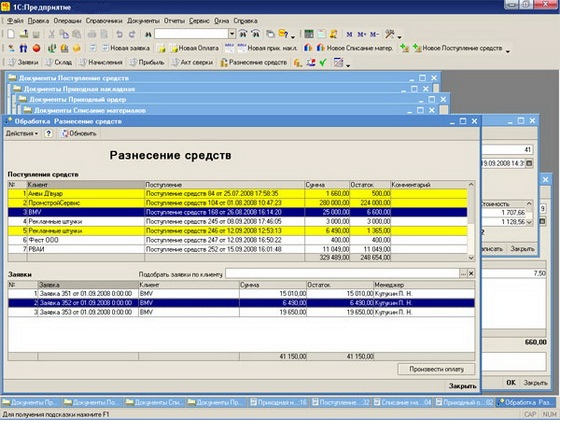
Task: Click Новая Оплата in the toolbar
Action: (194, 48)
